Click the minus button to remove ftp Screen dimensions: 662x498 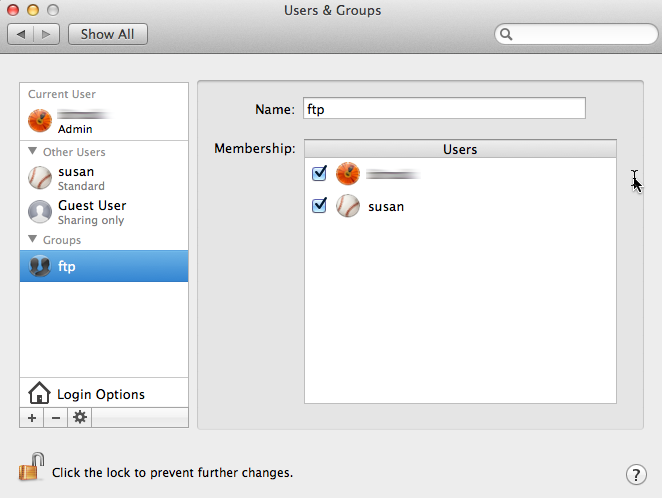click(x=56, y=418)
